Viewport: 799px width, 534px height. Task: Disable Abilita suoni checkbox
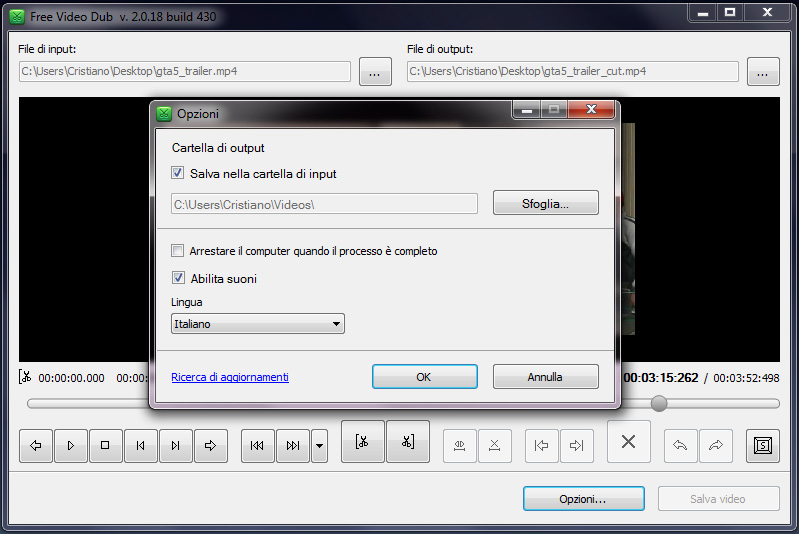coord(178,278)
